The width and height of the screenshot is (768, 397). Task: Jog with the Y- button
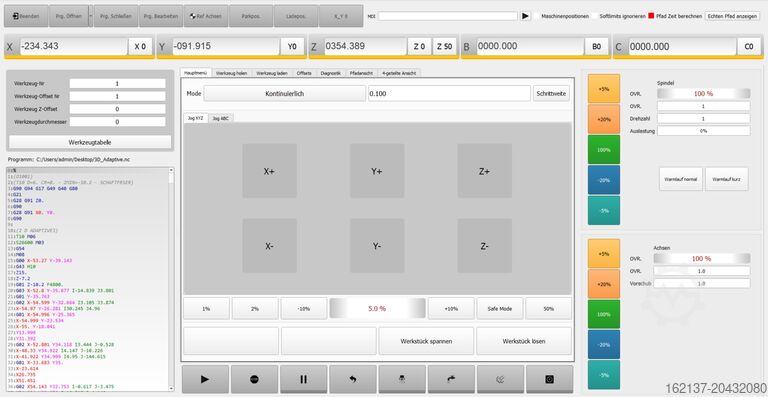coord(377,246)
